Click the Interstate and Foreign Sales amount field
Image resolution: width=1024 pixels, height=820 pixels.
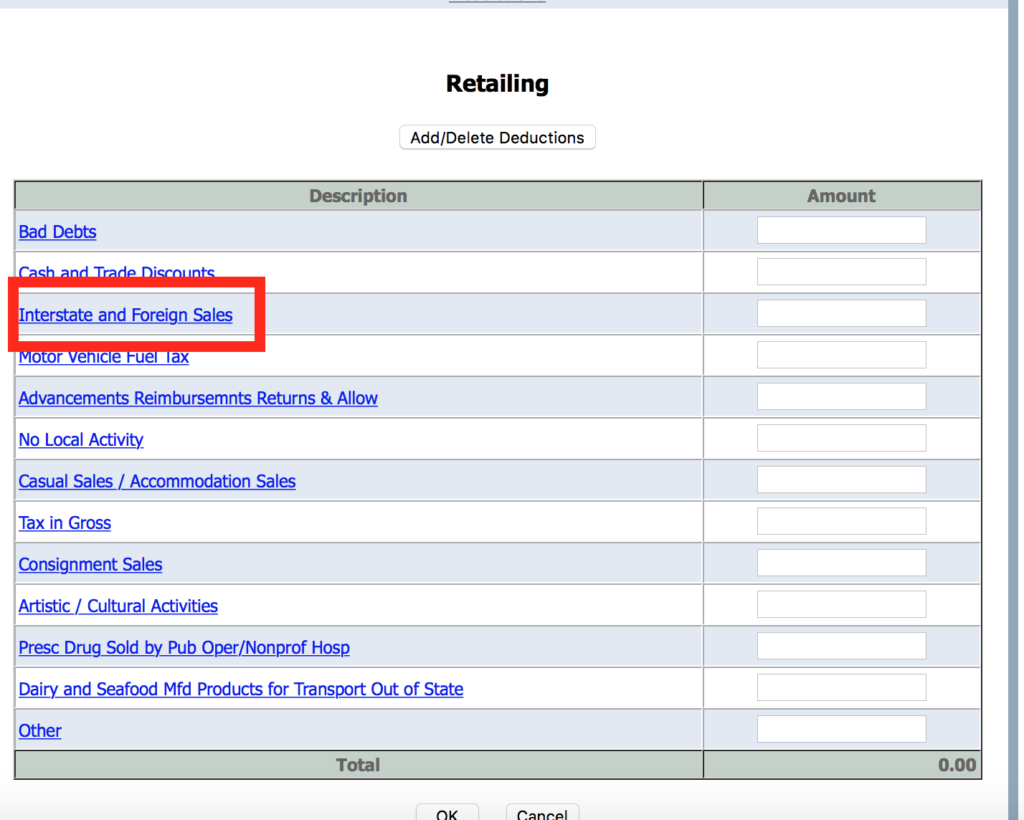tap(841, 314)
